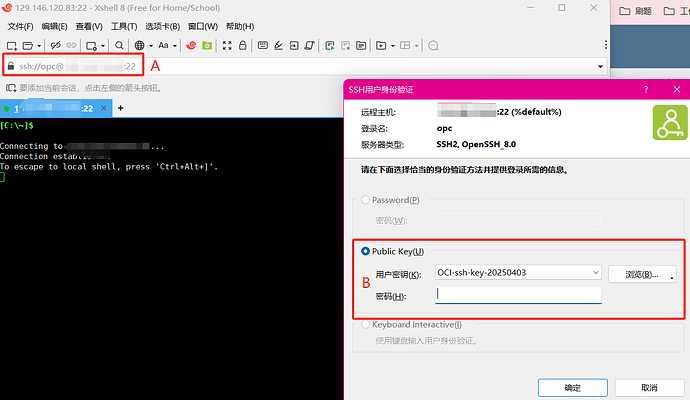Select the Password authentication radio button
Screen dimensions: 690x400
click(x=366, y=200)
